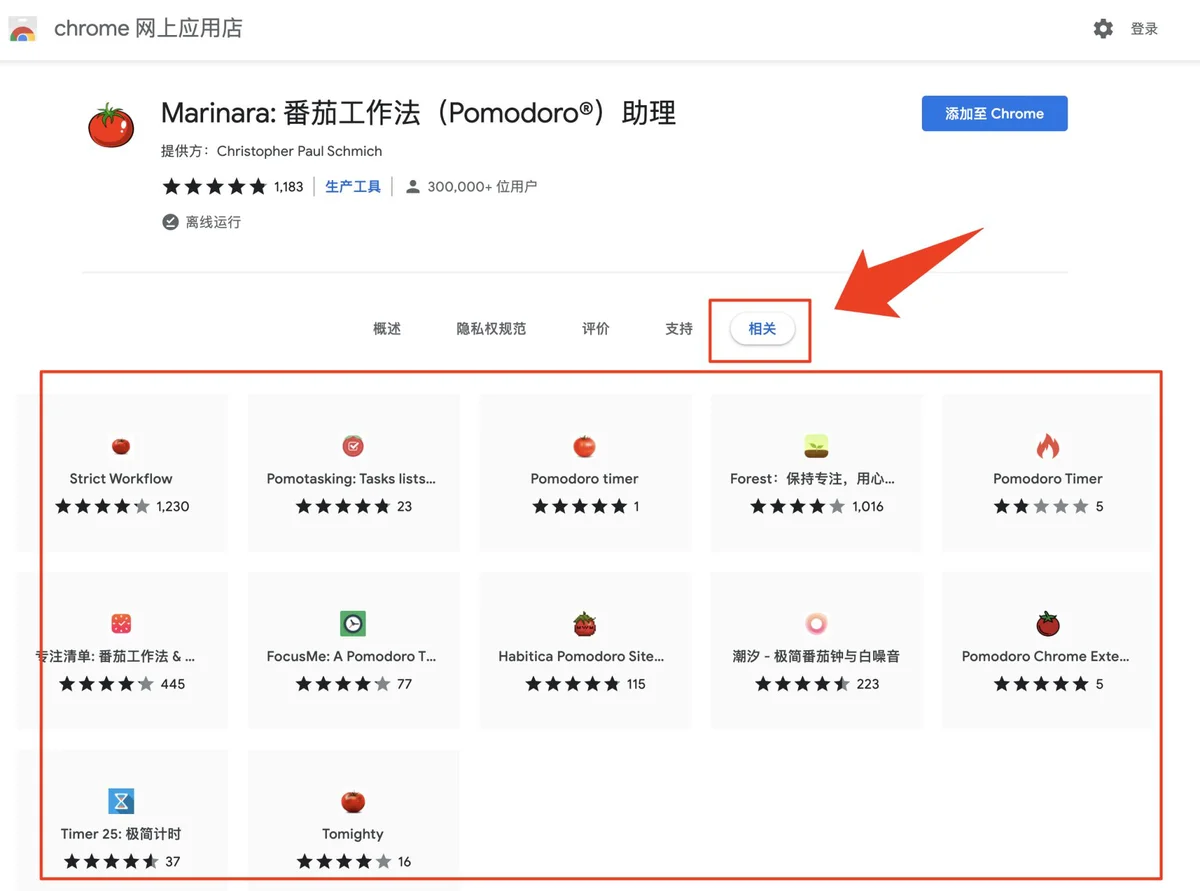Click the Timer 25 star rating
The height and width of the screenshot is (891, 1200).
[111, 862]
